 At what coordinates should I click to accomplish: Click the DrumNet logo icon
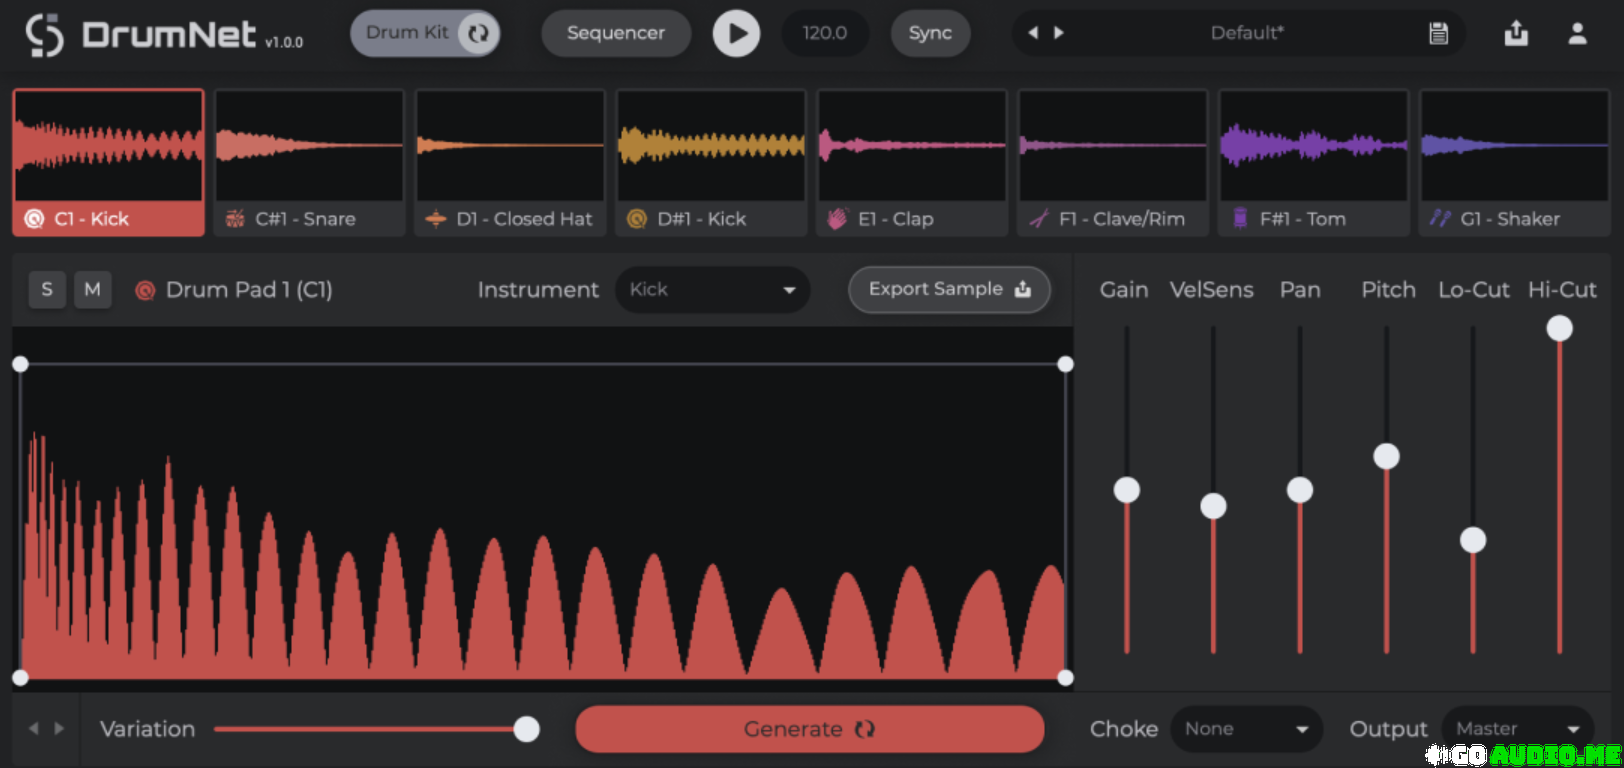tap(44, 35)
